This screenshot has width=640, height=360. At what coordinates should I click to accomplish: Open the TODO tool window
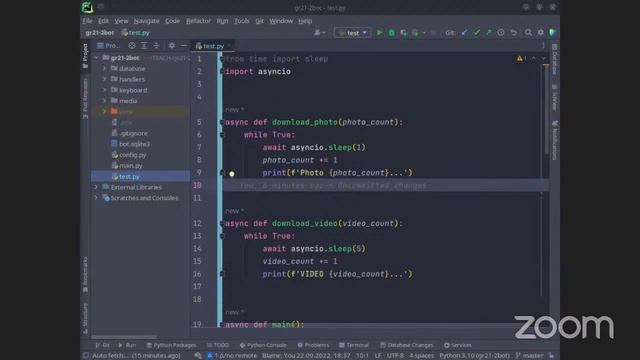point(218,345)
